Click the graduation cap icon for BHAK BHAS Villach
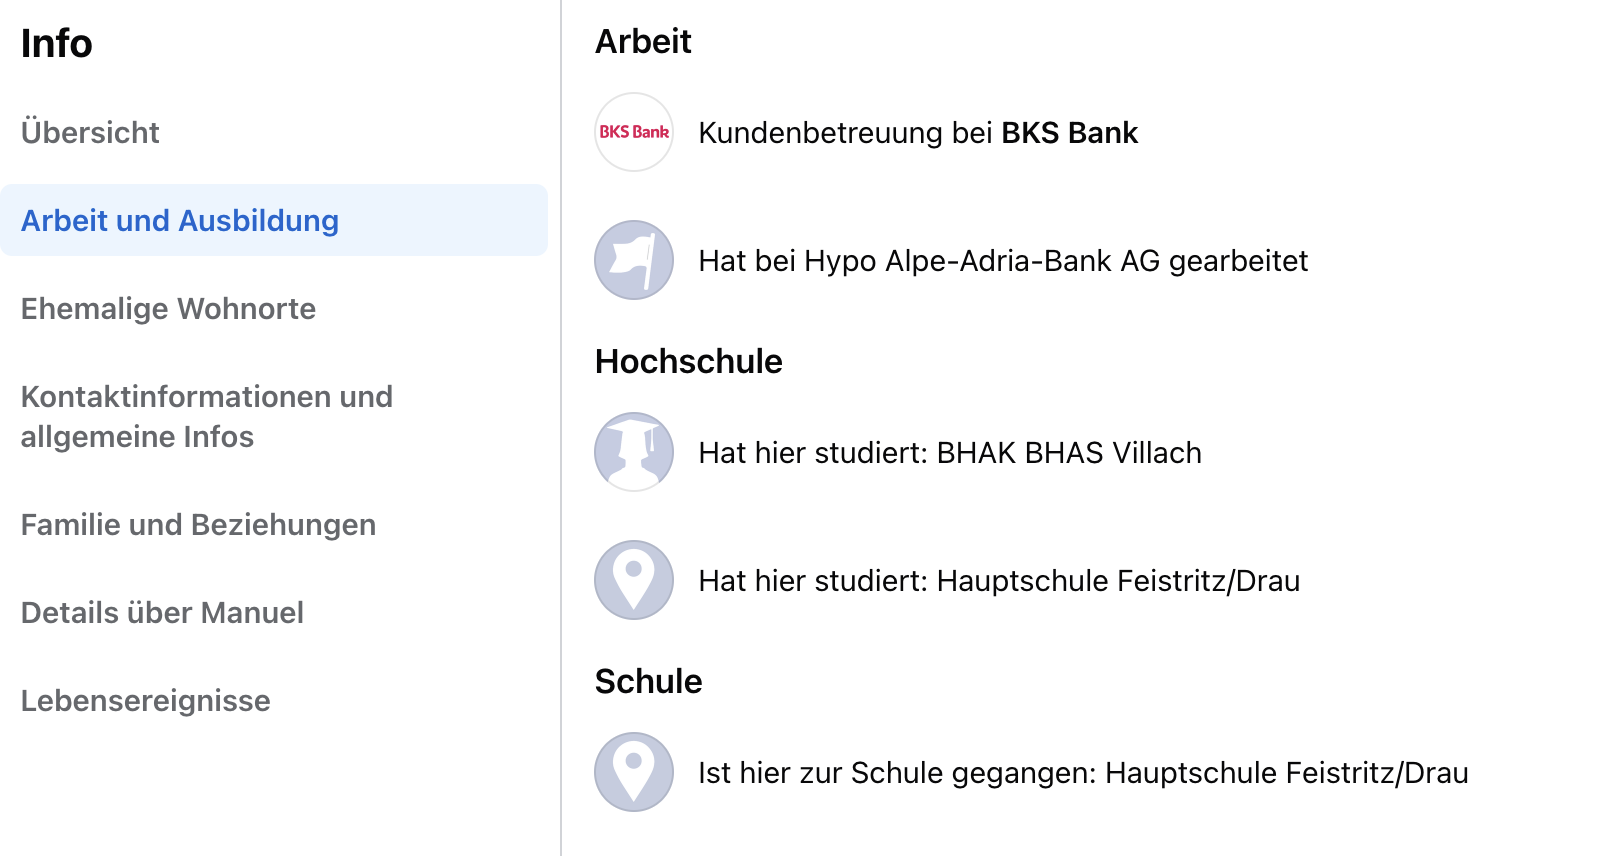 click(634, 452)
